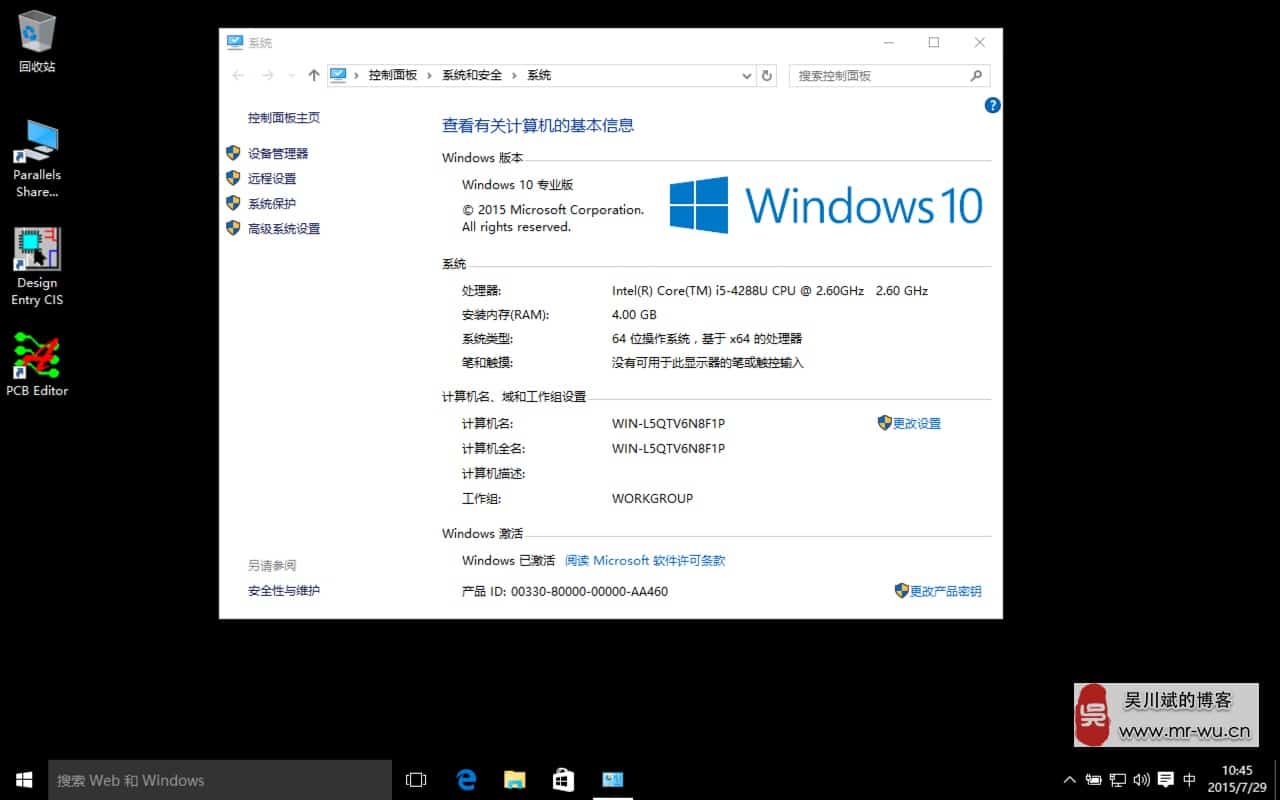Viewport: 1280px width, 800px height.
Task: Open 远程设置 link in the sidebar
Action: [x=272, y=178]
